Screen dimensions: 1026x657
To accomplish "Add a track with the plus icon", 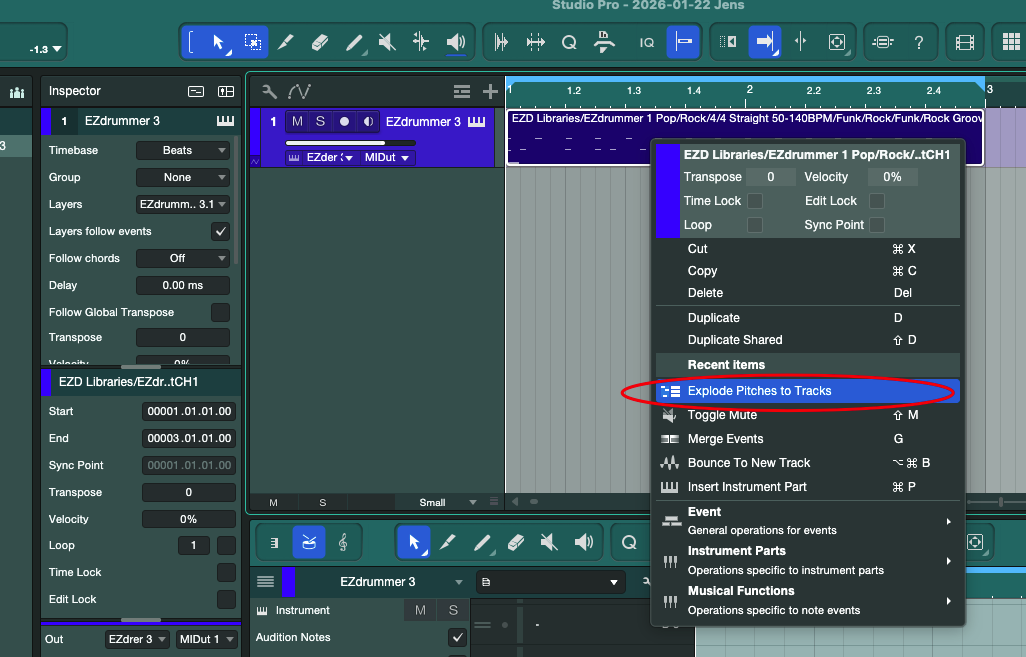I will tap(490, 91).
